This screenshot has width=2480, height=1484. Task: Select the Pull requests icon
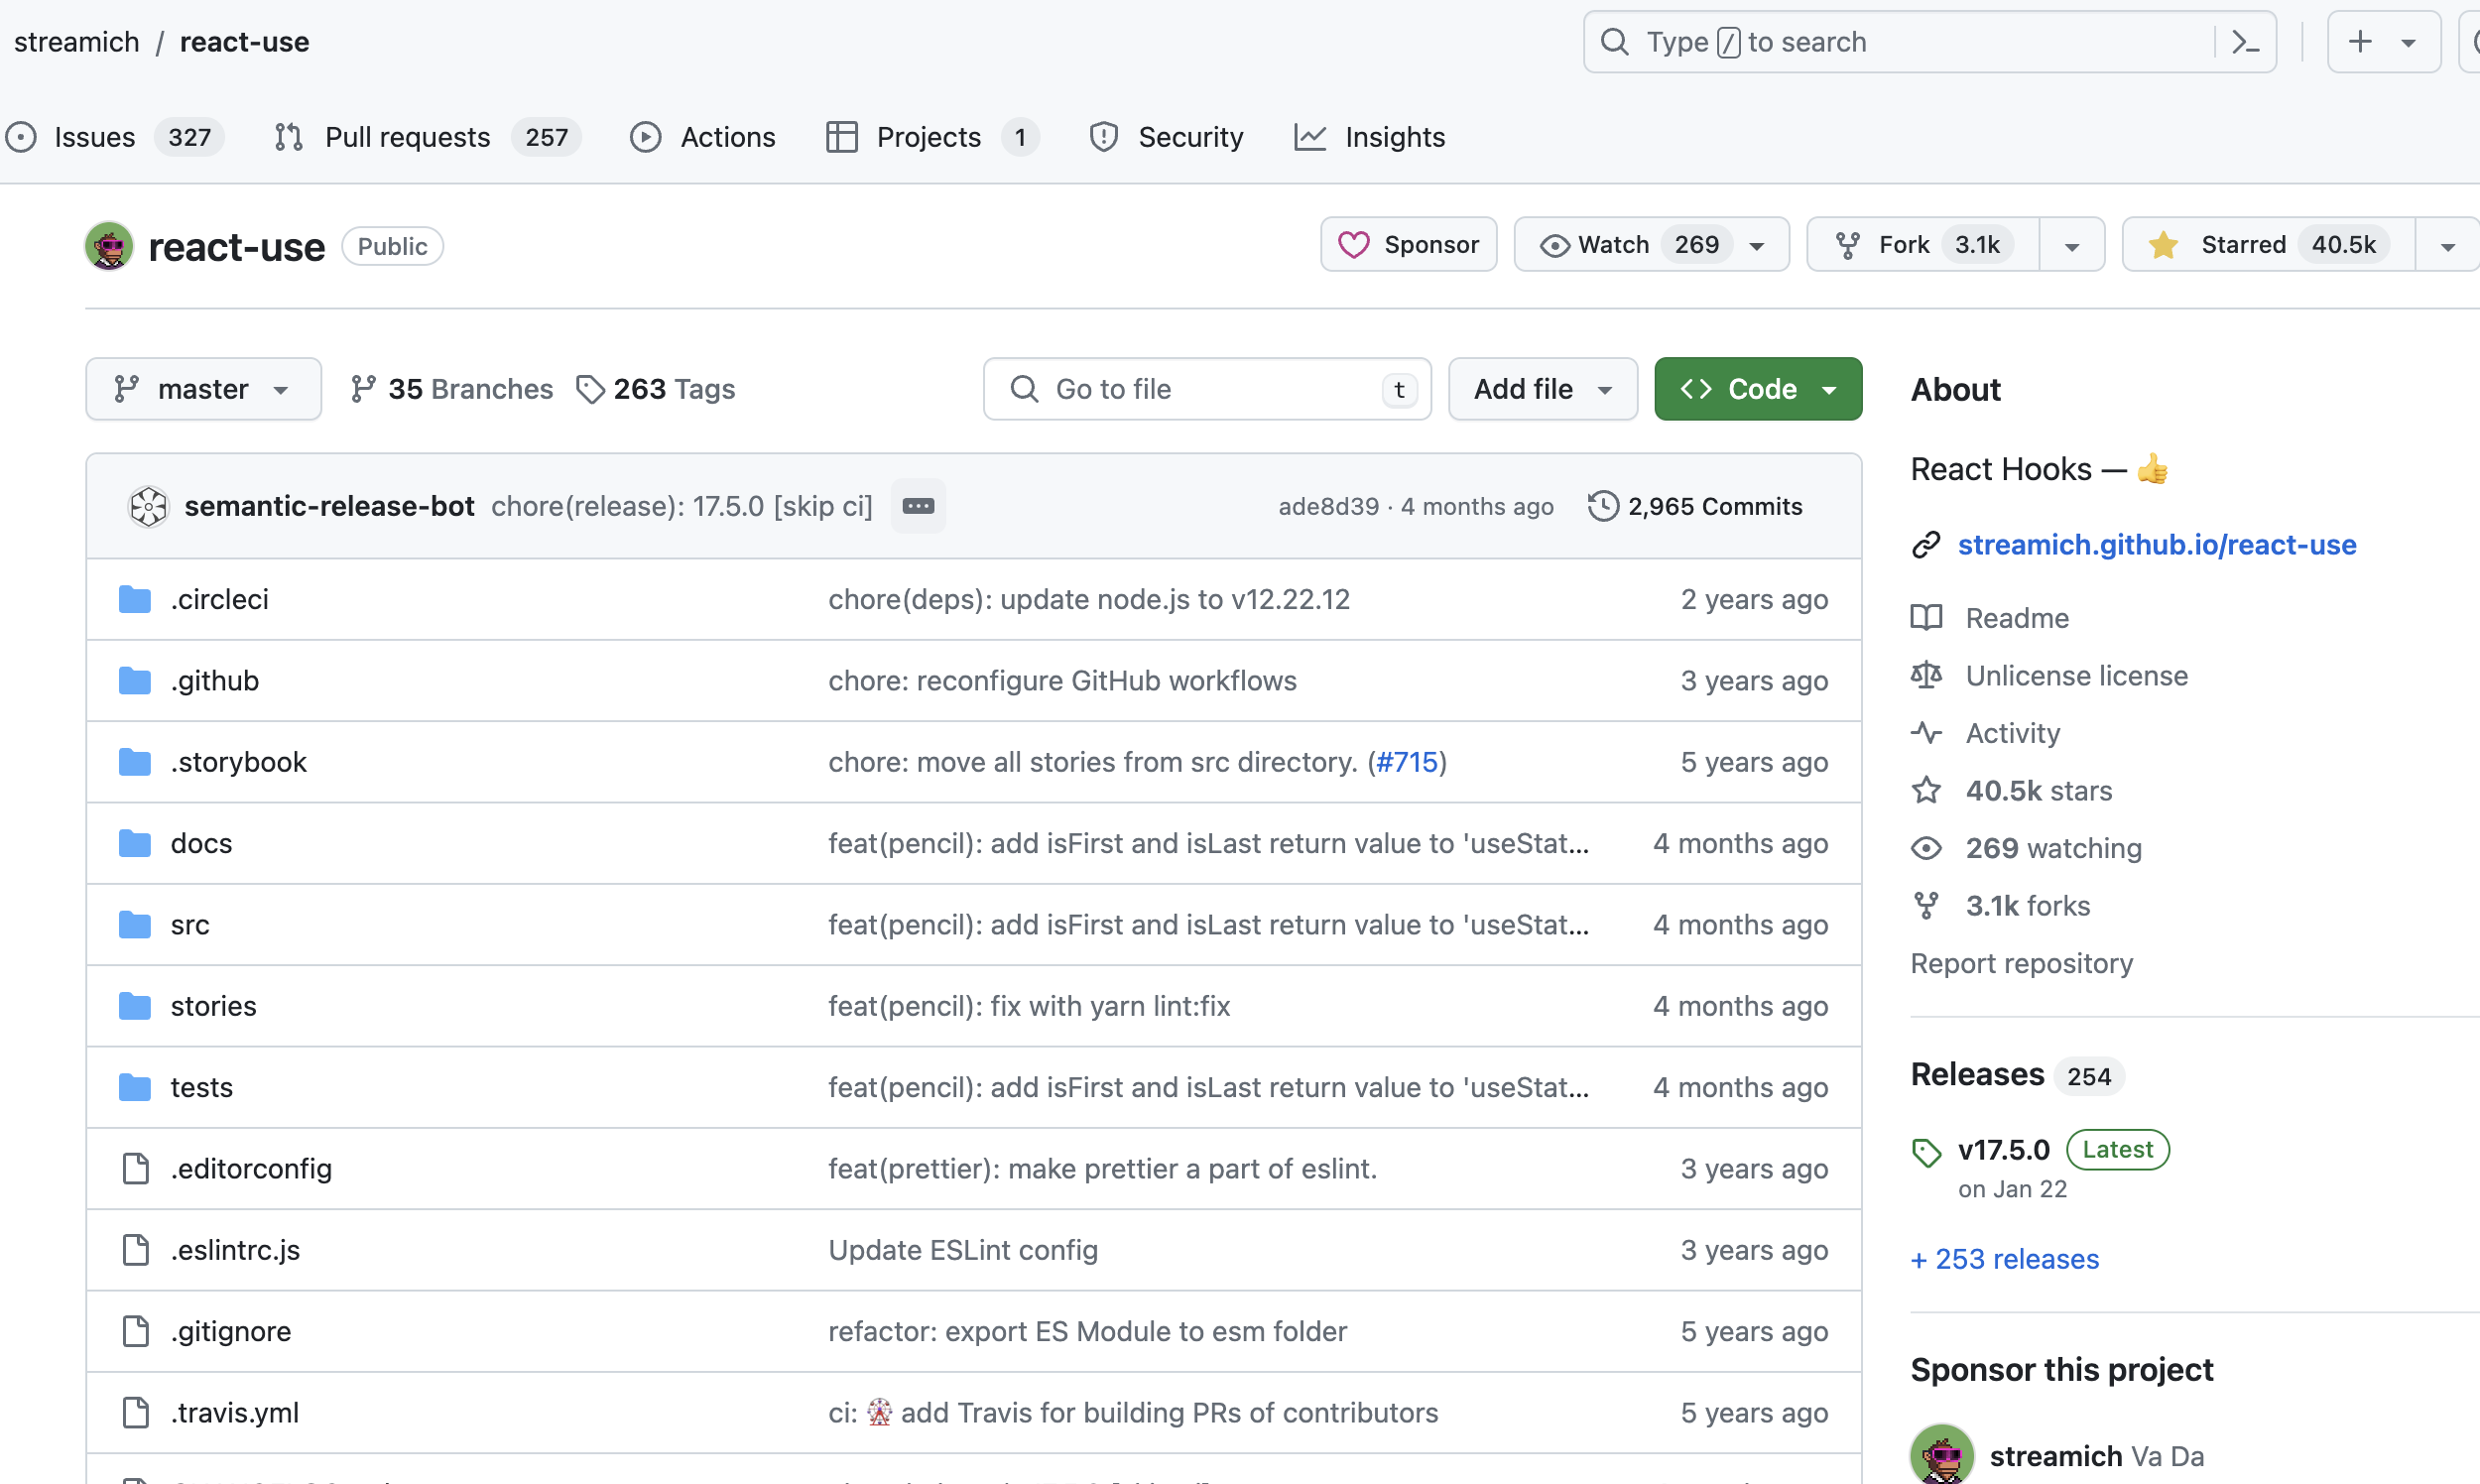click(288, 137)
